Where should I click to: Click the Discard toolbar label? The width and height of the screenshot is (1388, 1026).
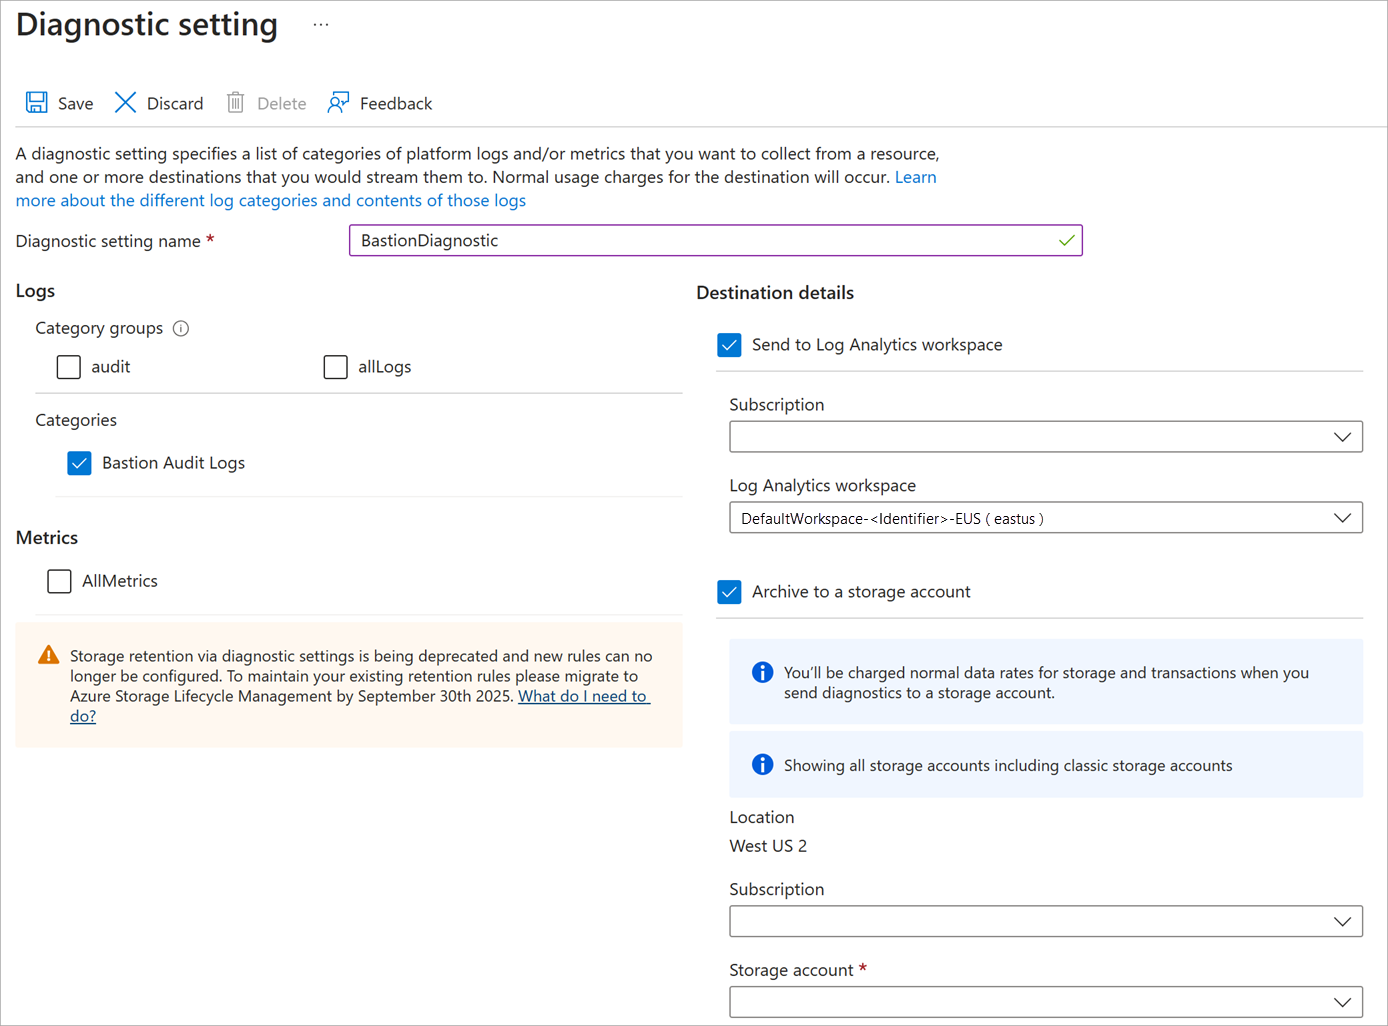(x=175, y=103)
